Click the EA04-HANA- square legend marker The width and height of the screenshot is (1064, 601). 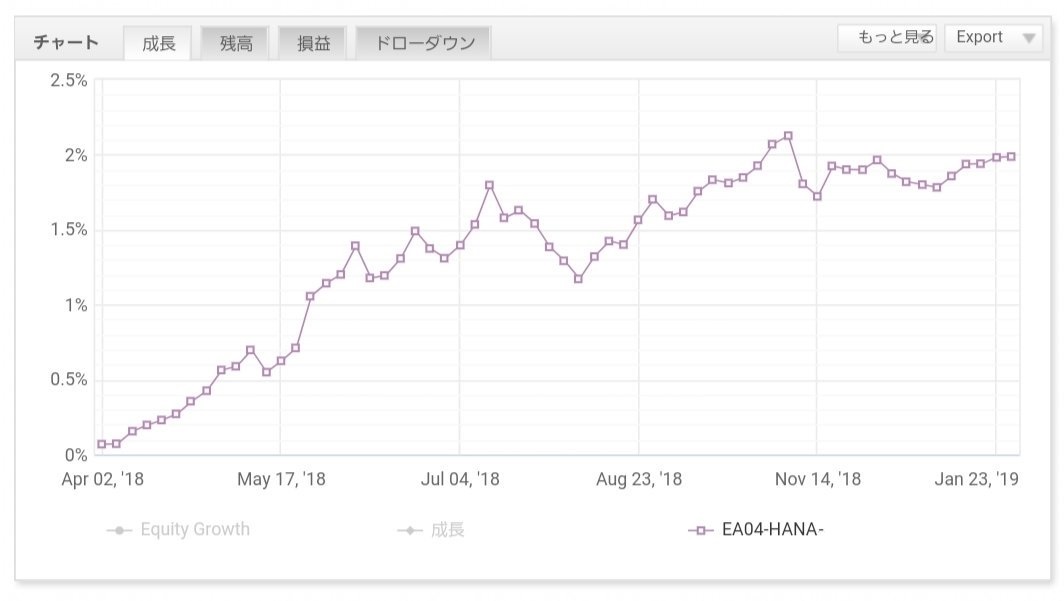(702, 530)
